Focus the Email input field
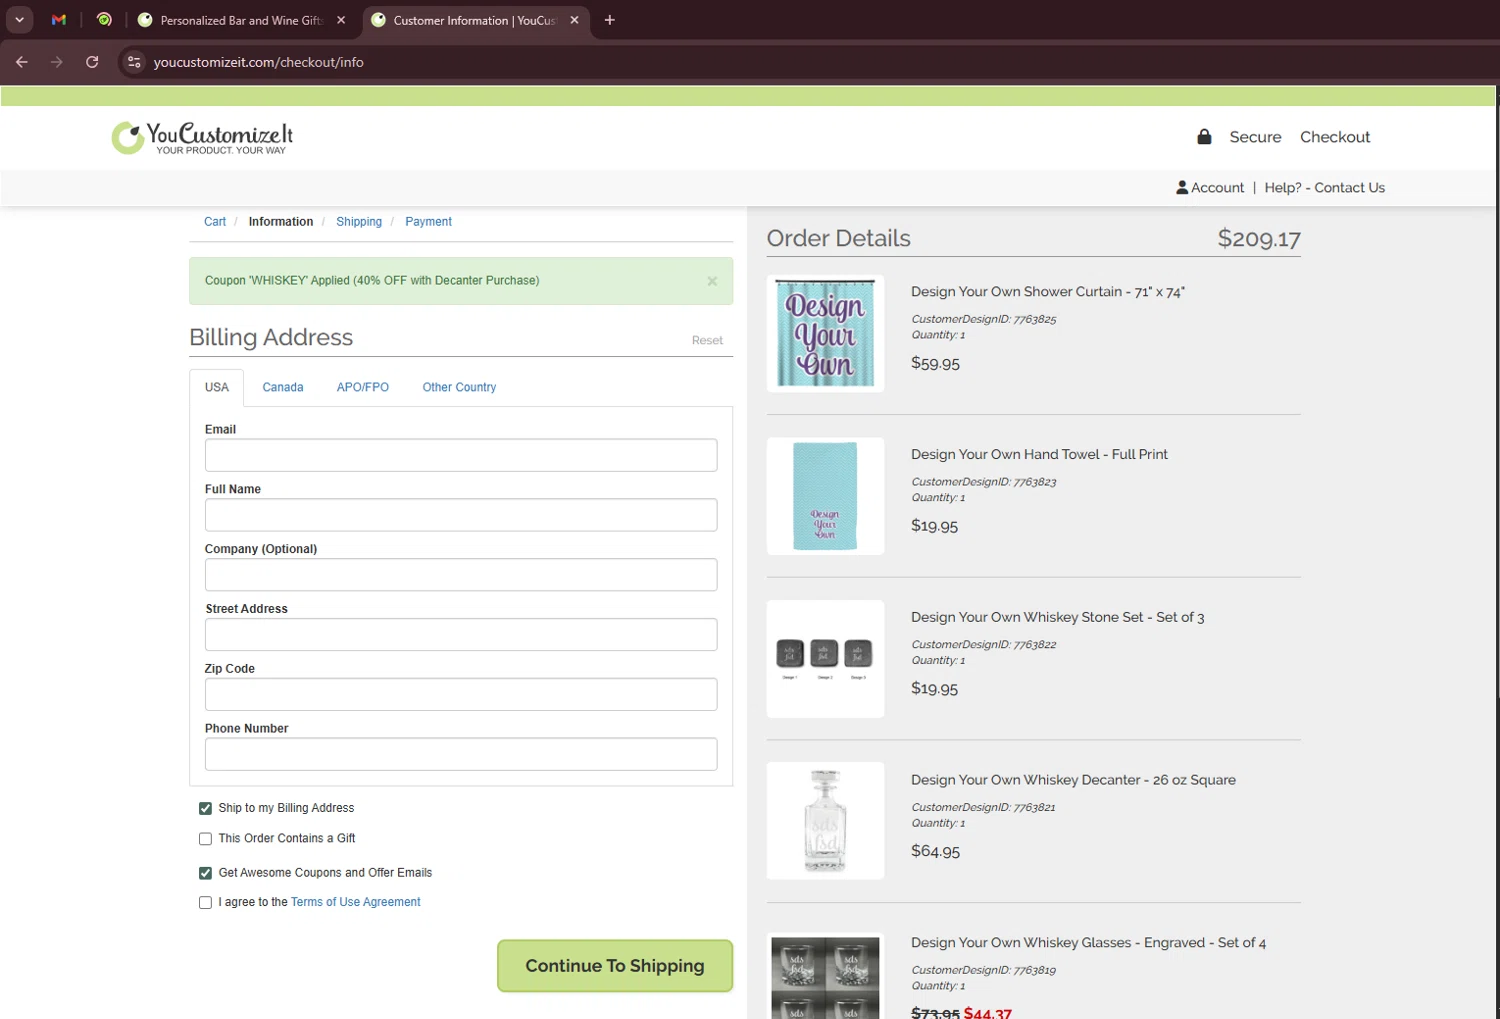Screen dimensions: 1500x1019 pyautogui.click(x=461, y=455)
